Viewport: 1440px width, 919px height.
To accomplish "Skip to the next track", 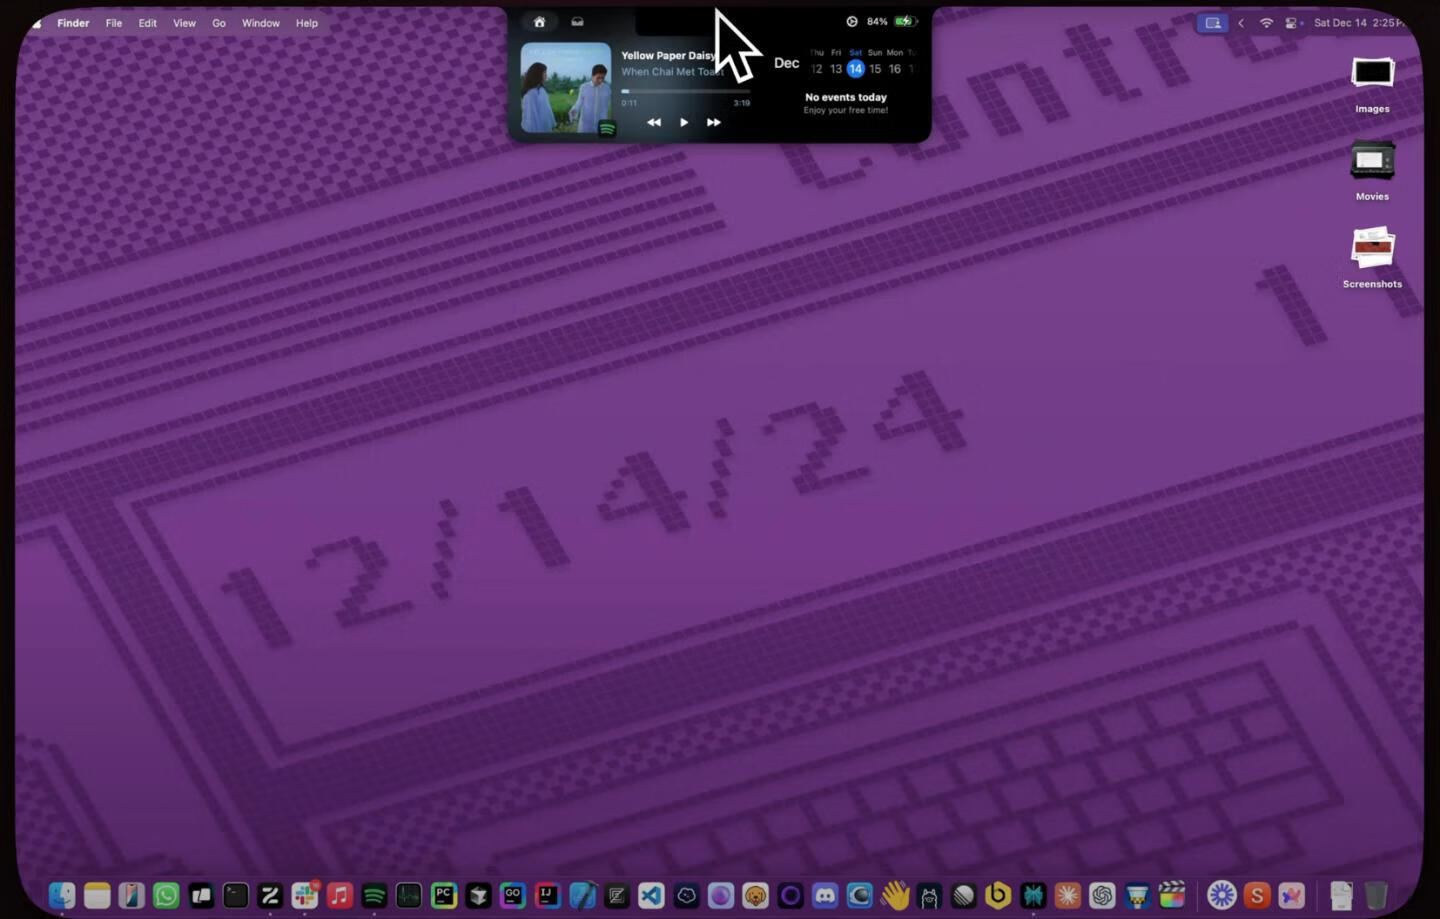I will [714, 122].
